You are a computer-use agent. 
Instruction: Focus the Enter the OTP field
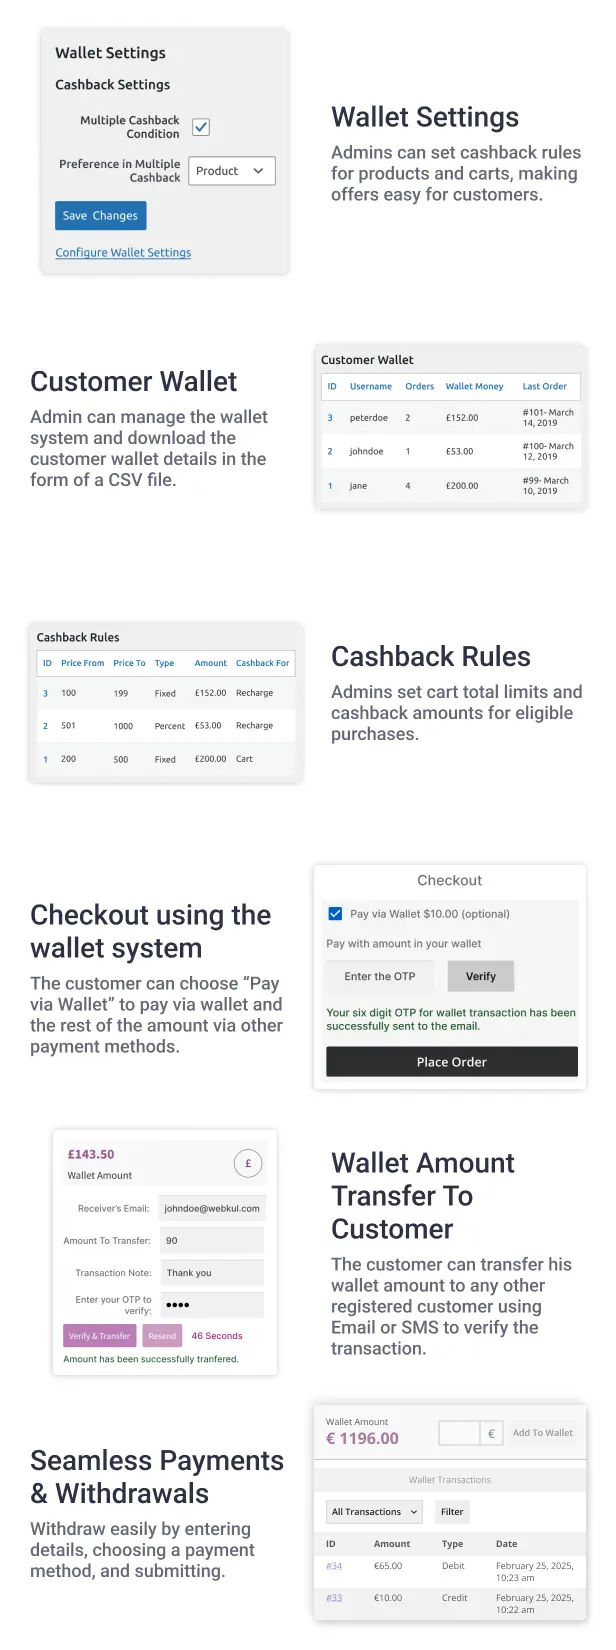(x=380, y=976)
